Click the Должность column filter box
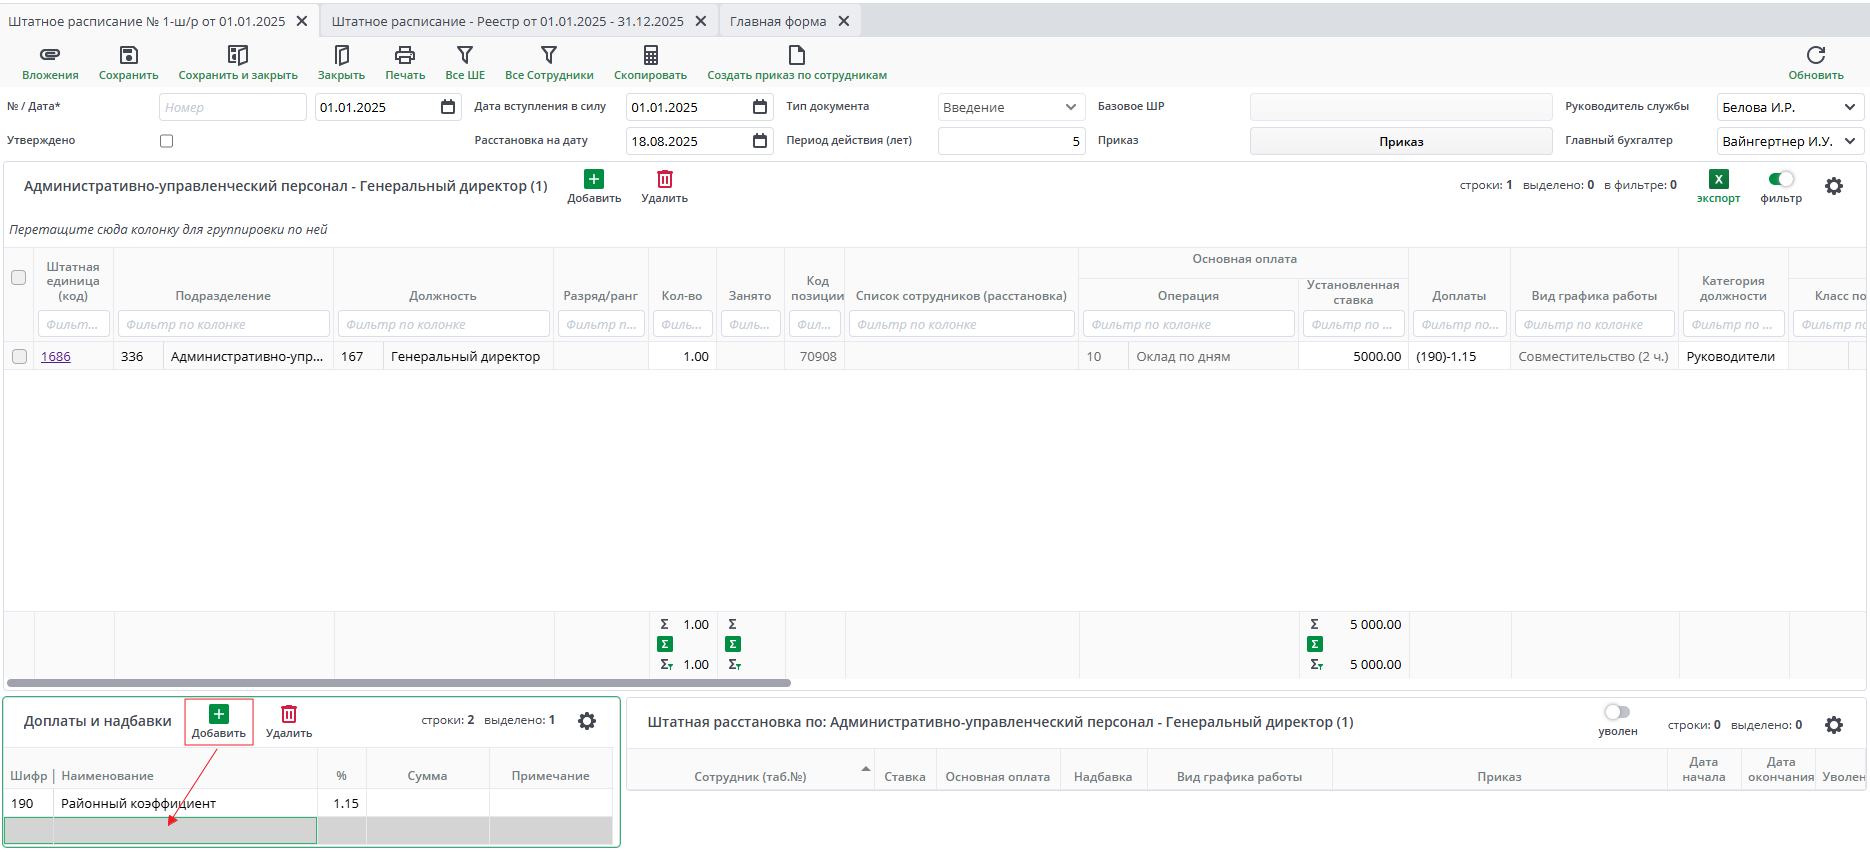The image size is (1870, 852). [443, 324]
